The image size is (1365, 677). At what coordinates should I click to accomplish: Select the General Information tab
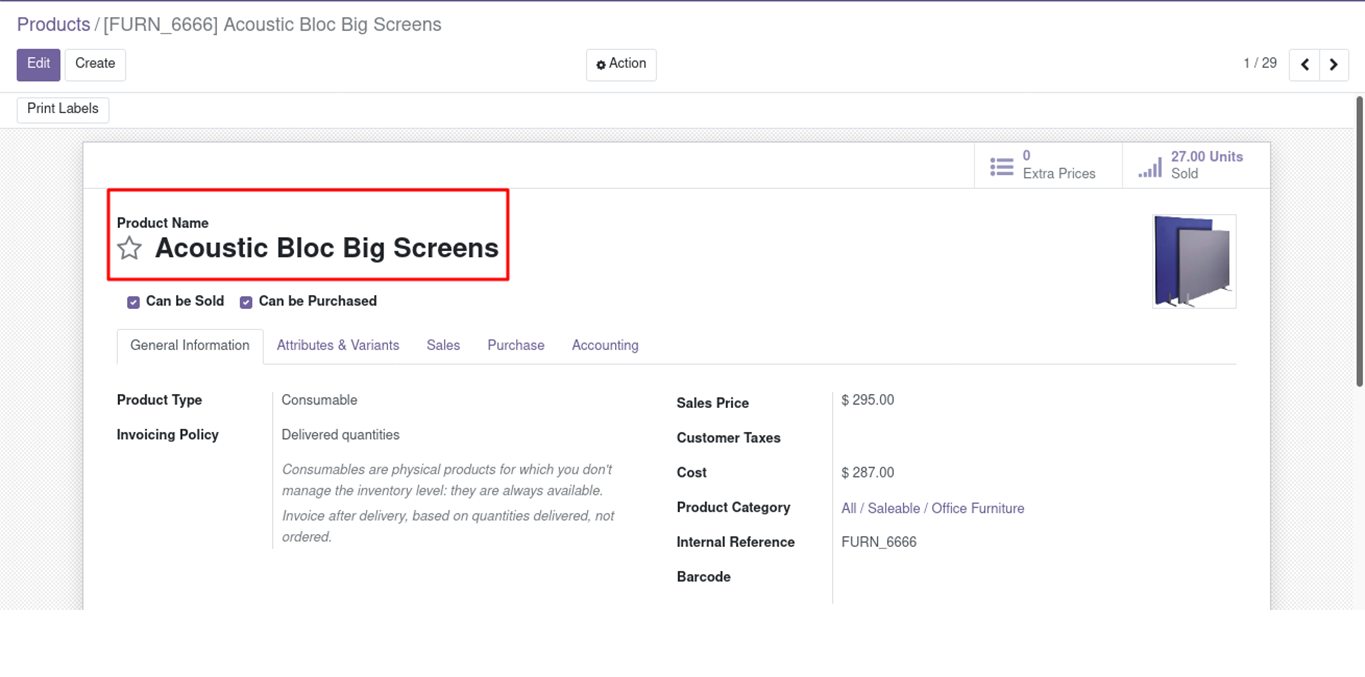point(190,345)
